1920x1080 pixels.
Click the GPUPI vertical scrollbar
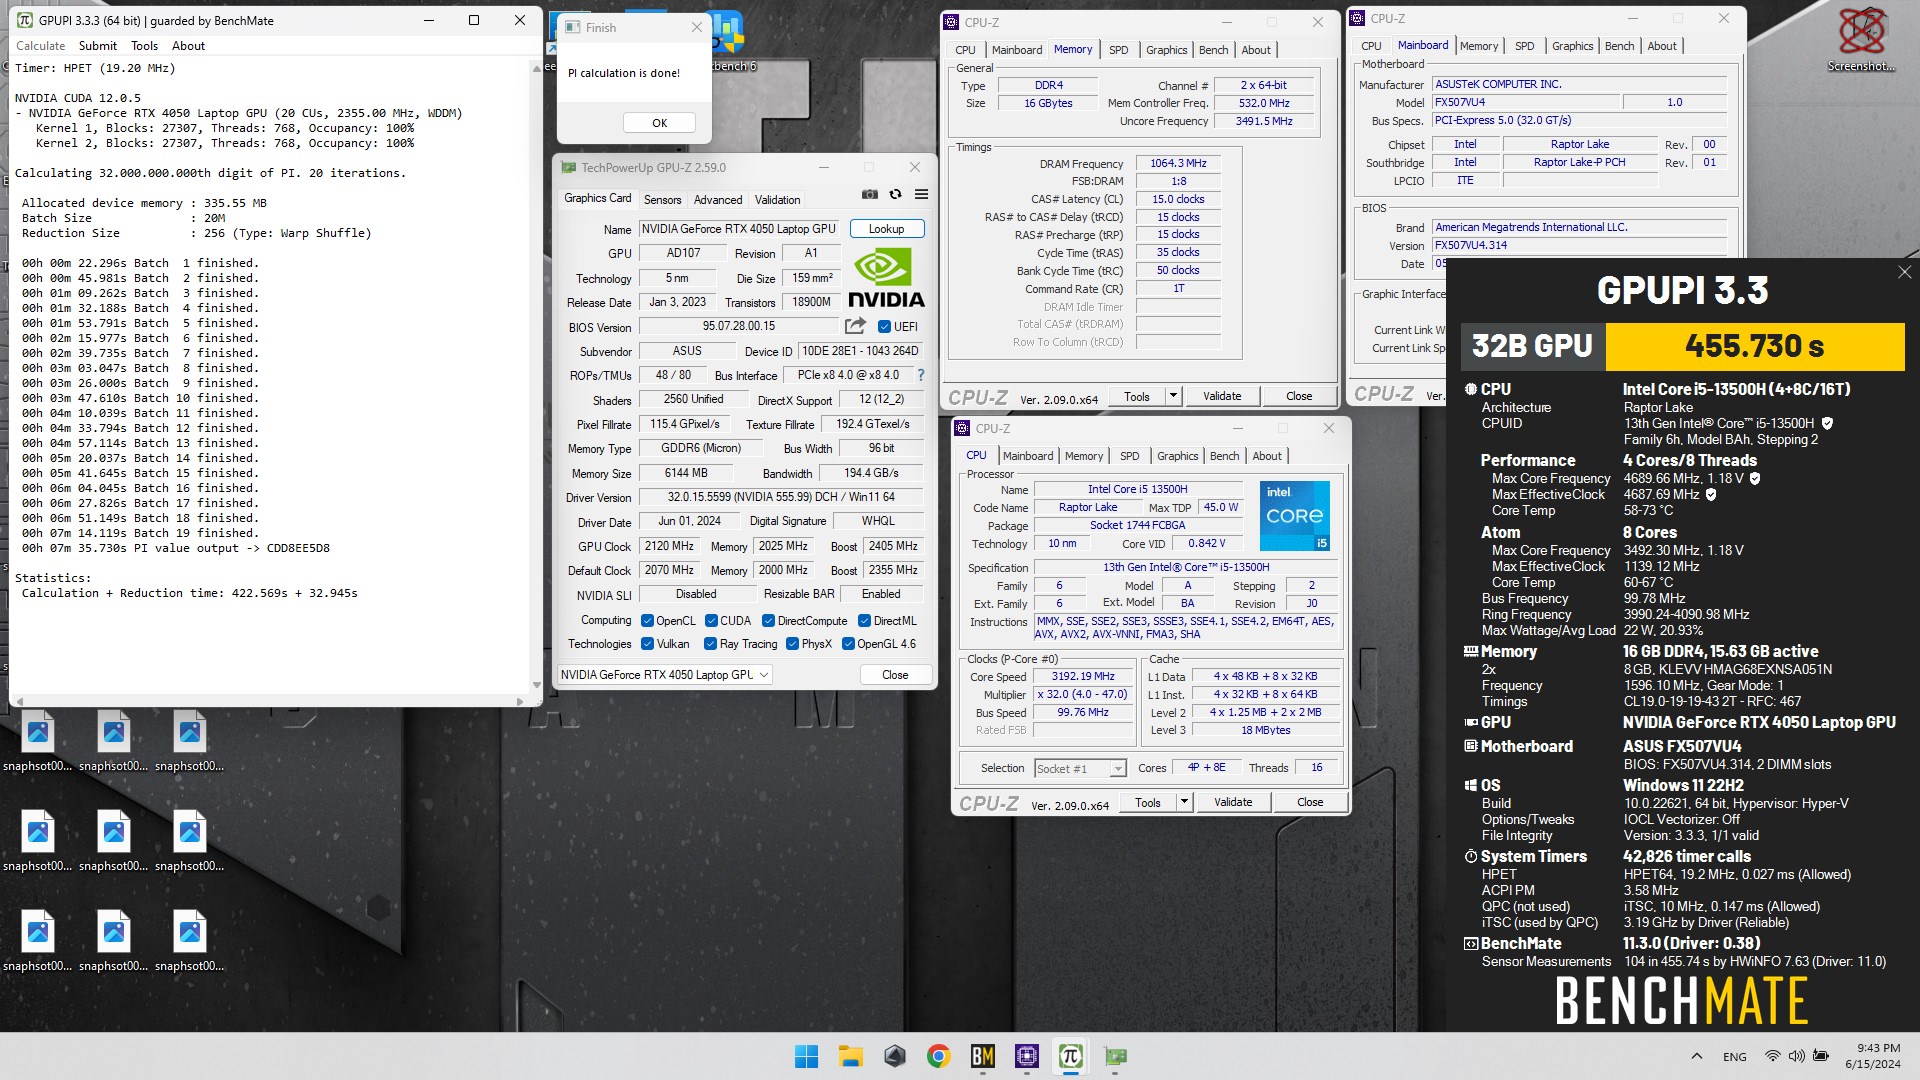536,375
